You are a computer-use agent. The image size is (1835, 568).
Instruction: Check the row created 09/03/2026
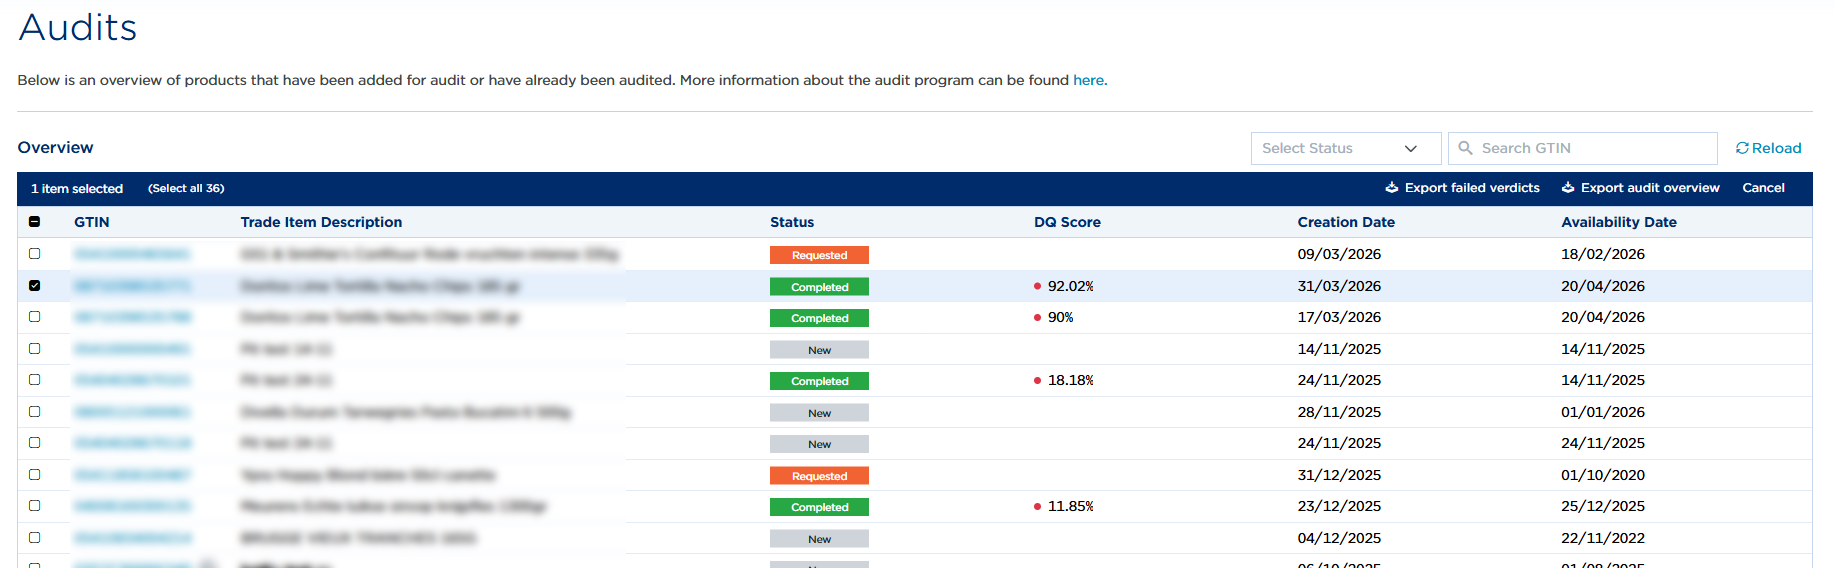click(x=34, y=254)
